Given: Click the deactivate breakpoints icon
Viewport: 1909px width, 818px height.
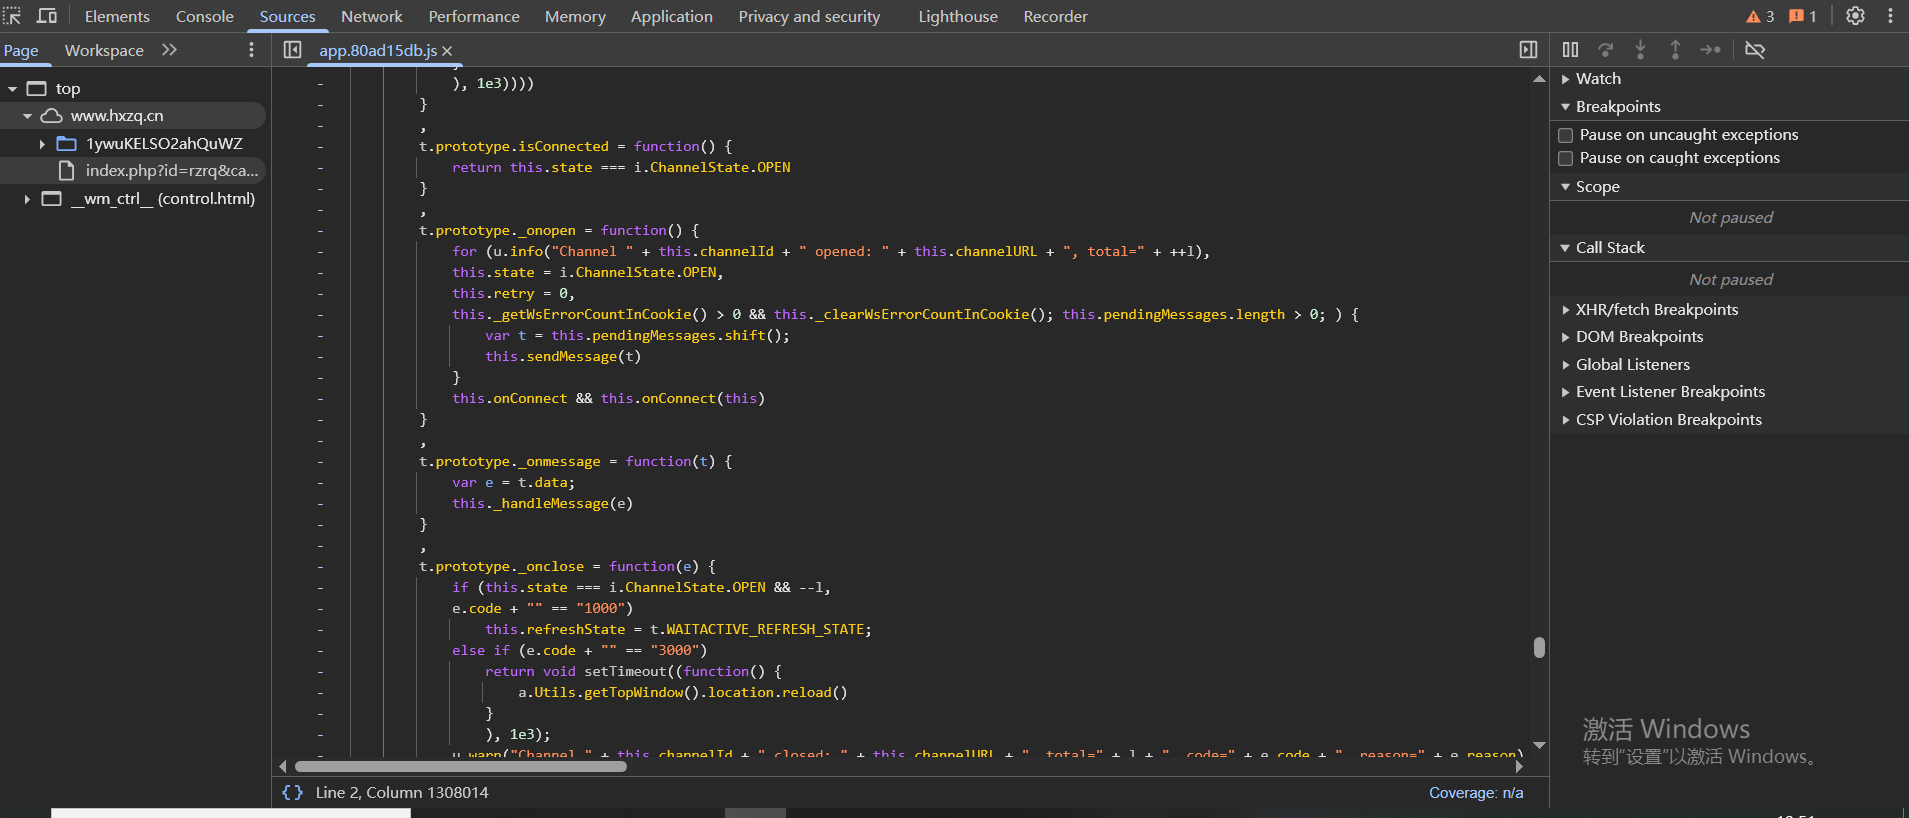Looking at the screenshot, I should [1754, 50].
